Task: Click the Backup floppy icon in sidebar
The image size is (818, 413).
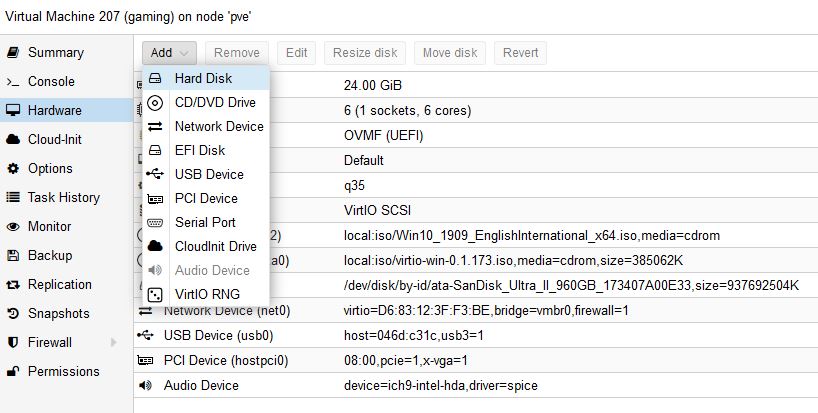Action: pyautogui.click(x=13, y=255)
